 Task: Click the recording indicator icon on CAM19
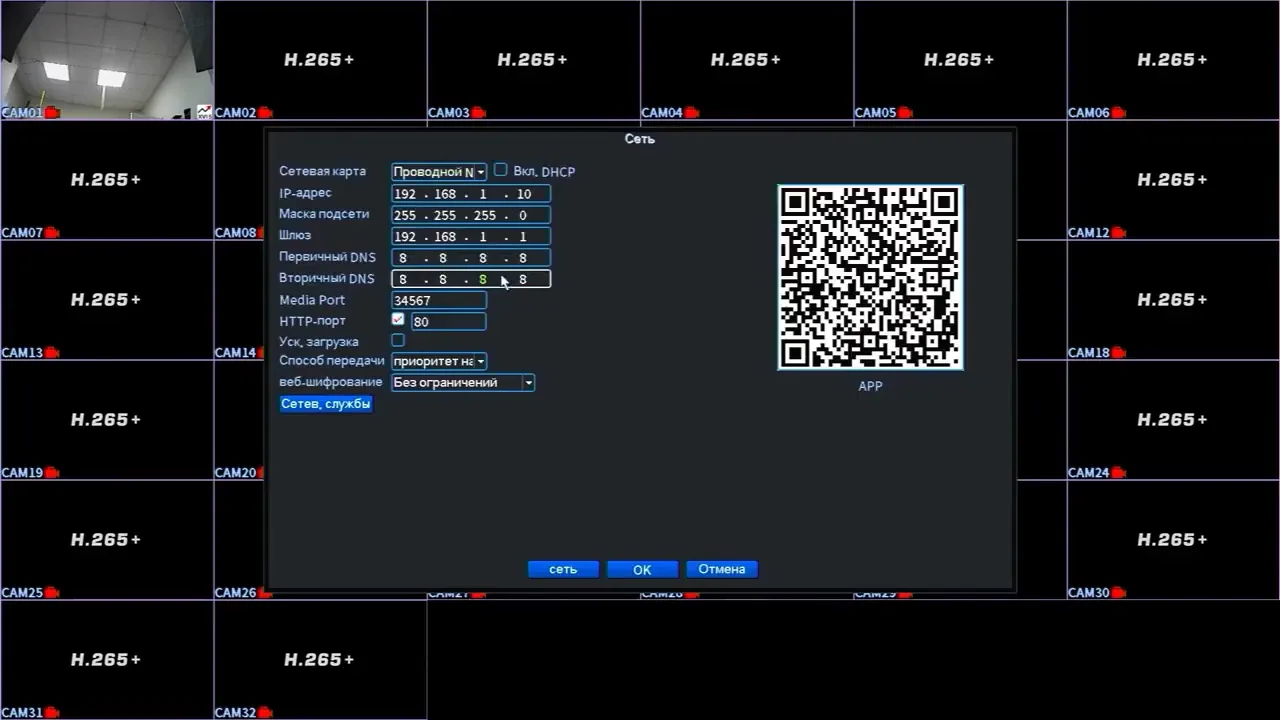pos(52,473)
